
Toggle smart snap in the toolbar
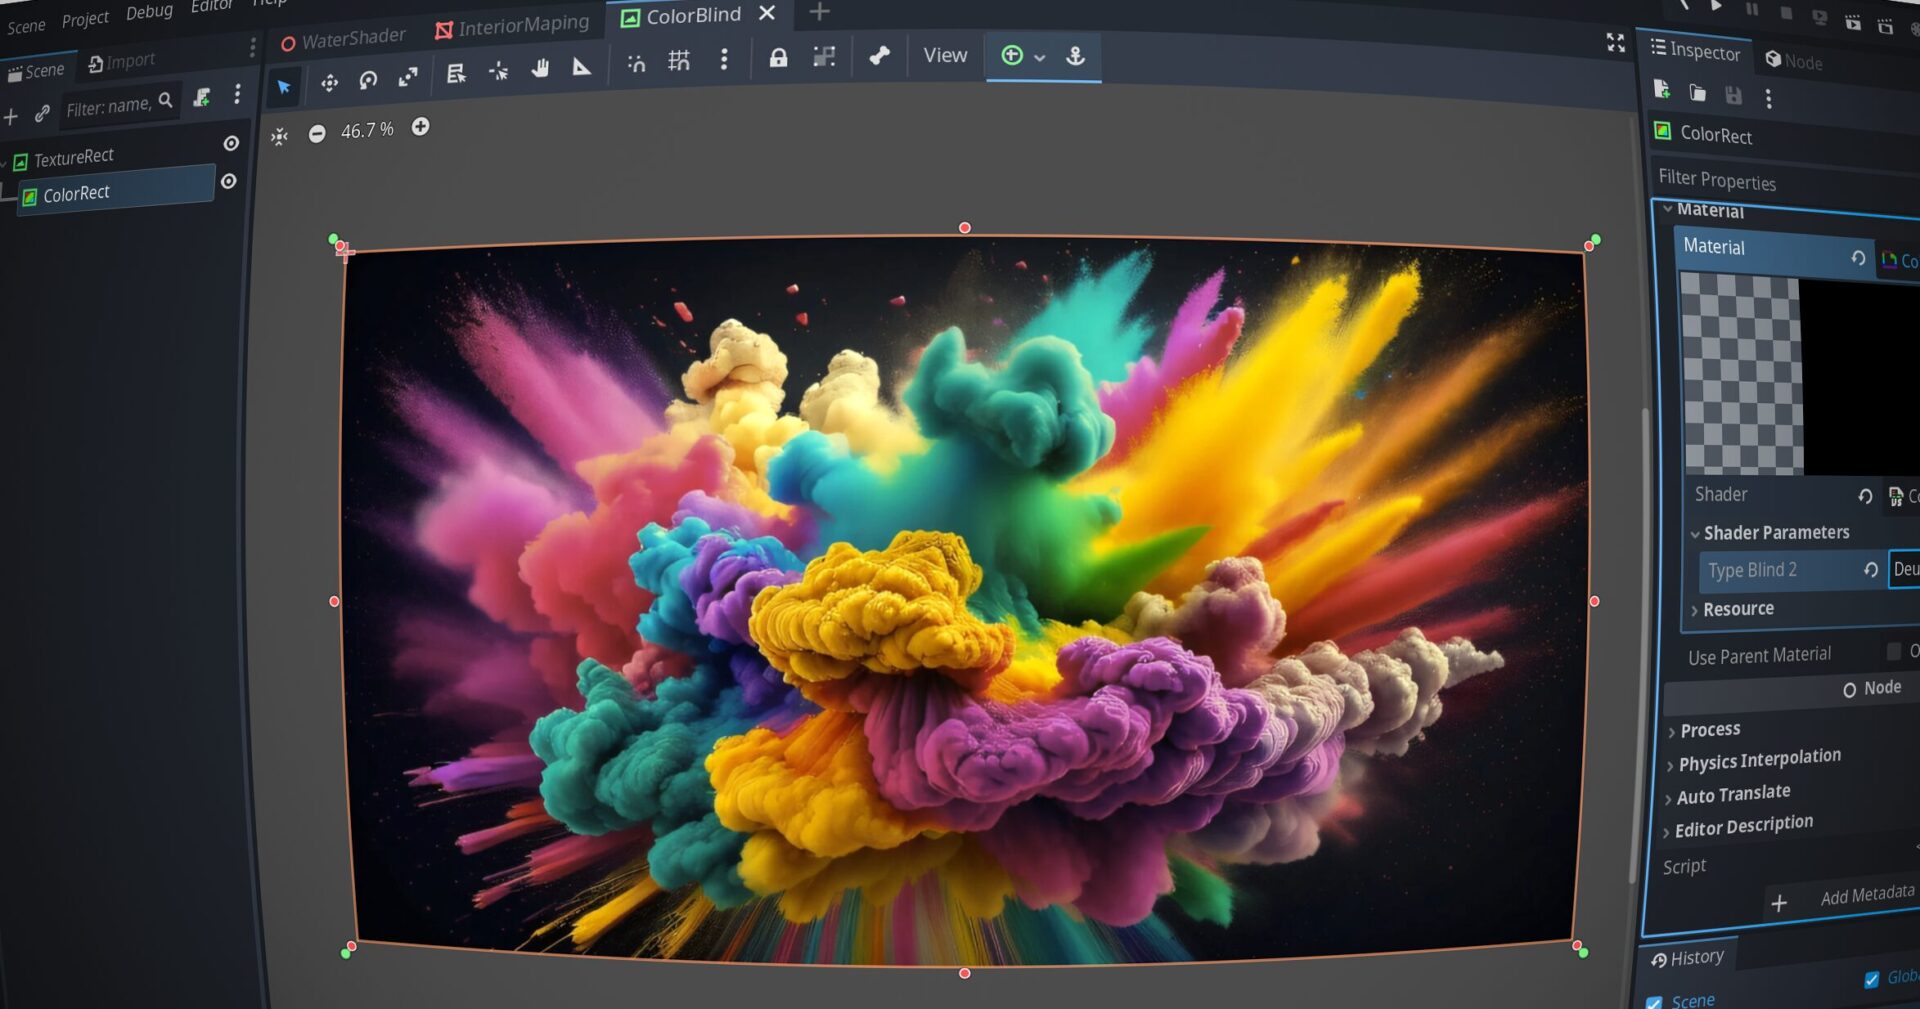click(636, 64)
